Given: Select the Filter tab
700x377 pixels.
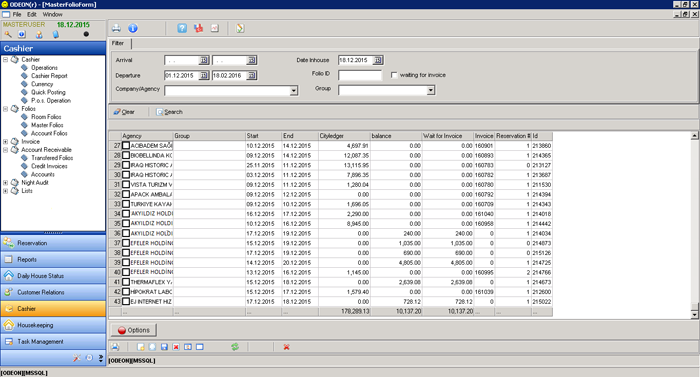Looking at the screenshot, I should click(x=118, y=43).
